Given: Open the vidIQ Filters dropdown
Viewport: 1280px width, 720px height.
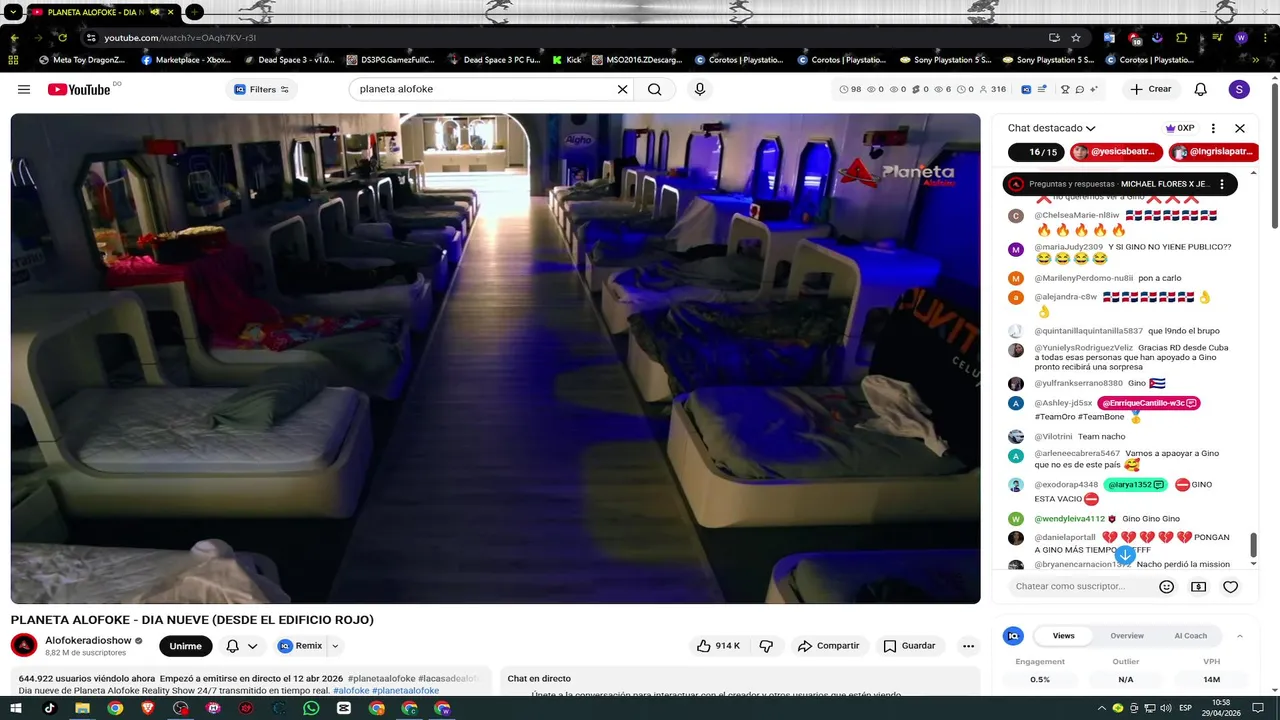Looking at the screenshot, I should click(261, 89).
